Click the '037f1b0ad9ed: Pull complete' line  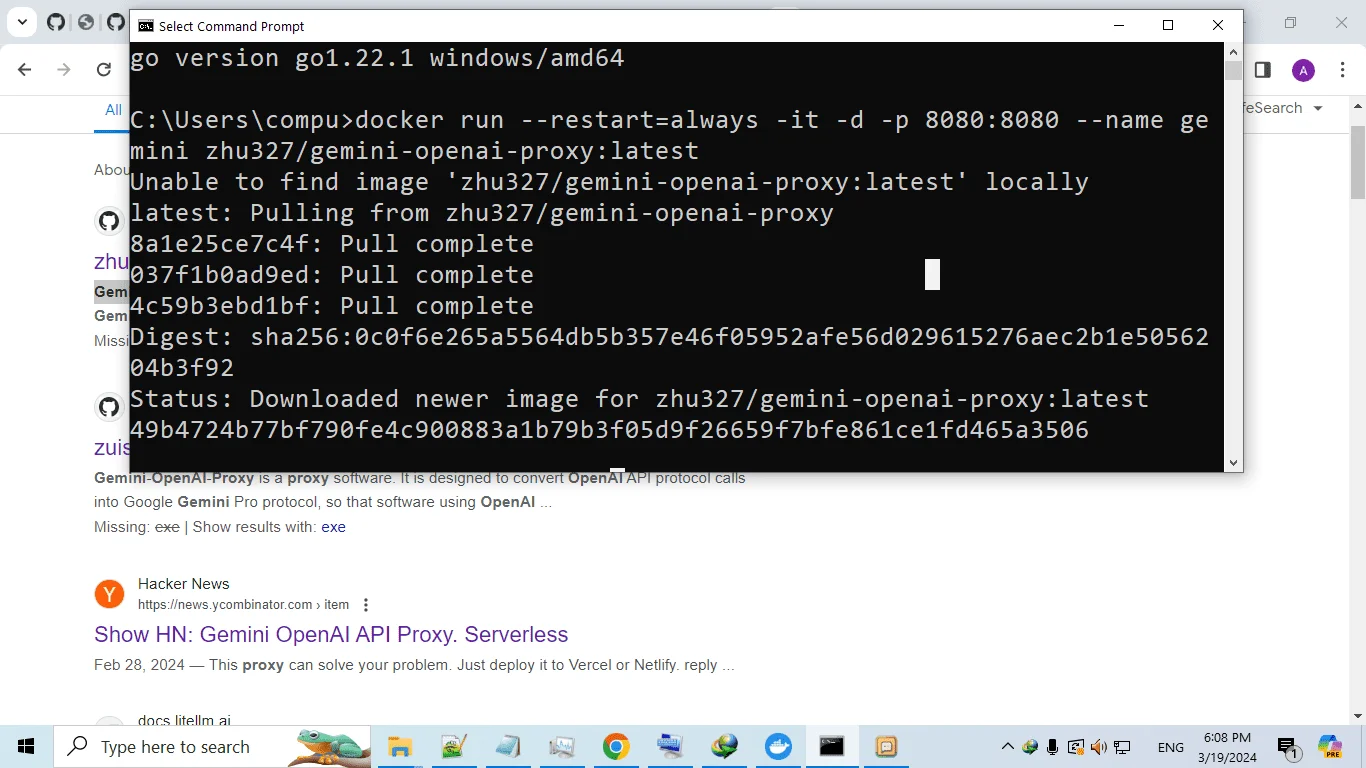[x=332, y=275]
